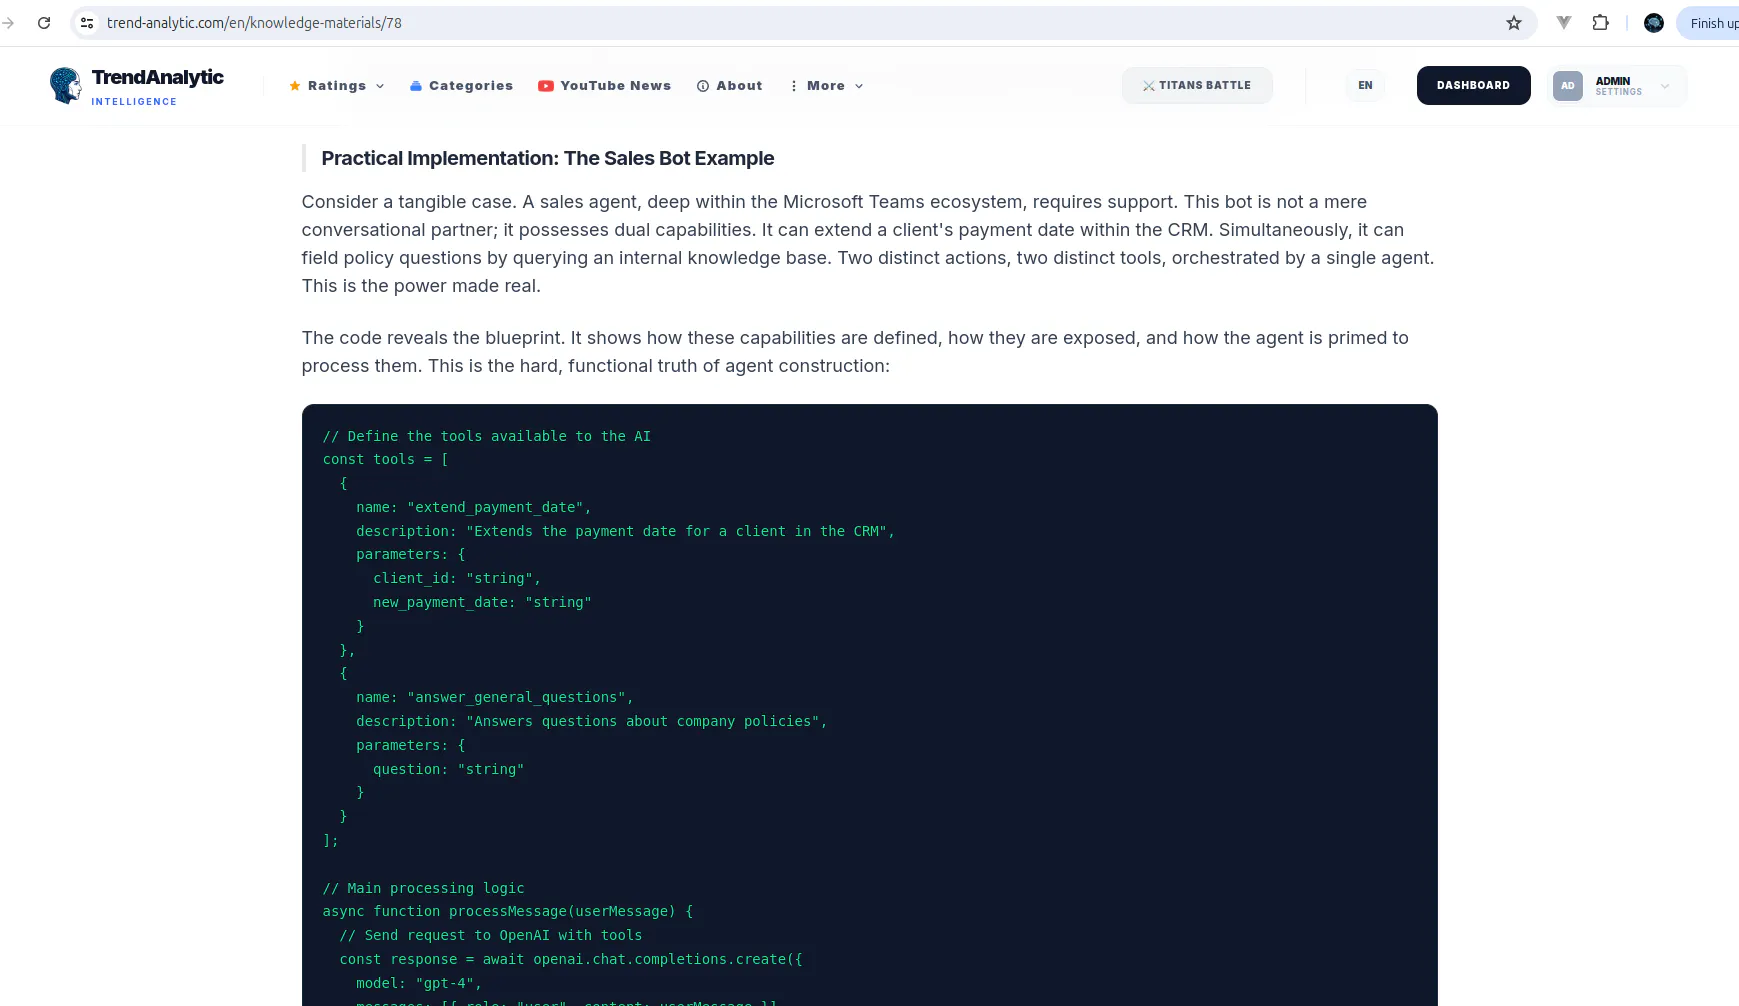Click the 'new_payment_date: "string"' code line

click(x=482, y=602)
